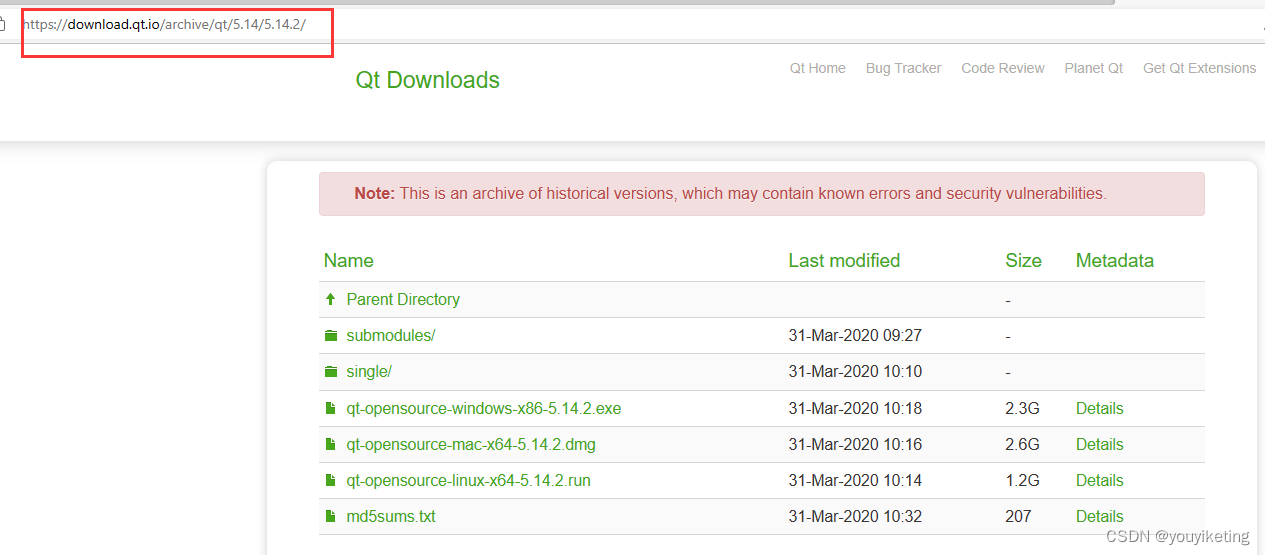Click the 1.2G size value

click(x=1022, y=480)
